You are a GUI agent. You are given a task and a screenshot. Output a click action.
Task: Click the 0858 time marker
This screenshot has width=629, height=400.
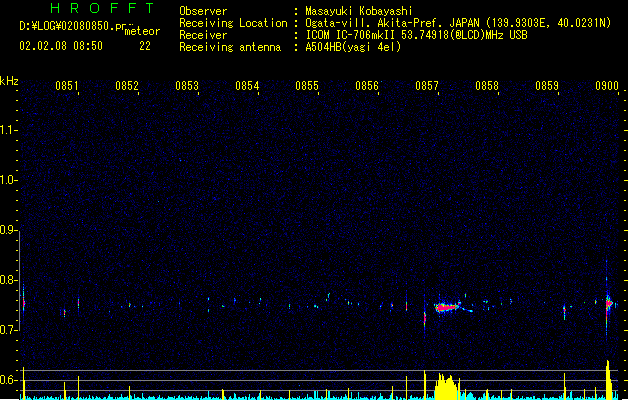[x=487, y=86]
